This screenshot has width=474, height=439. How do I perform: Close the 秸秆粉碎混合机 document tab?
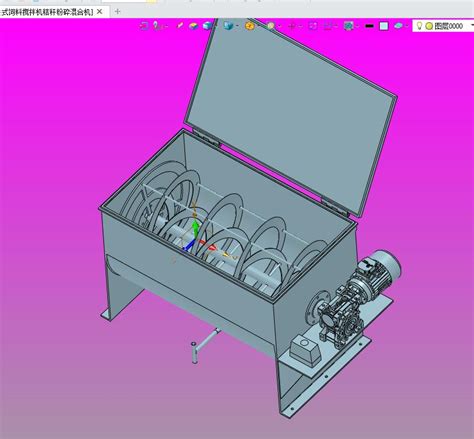point(99,12)
